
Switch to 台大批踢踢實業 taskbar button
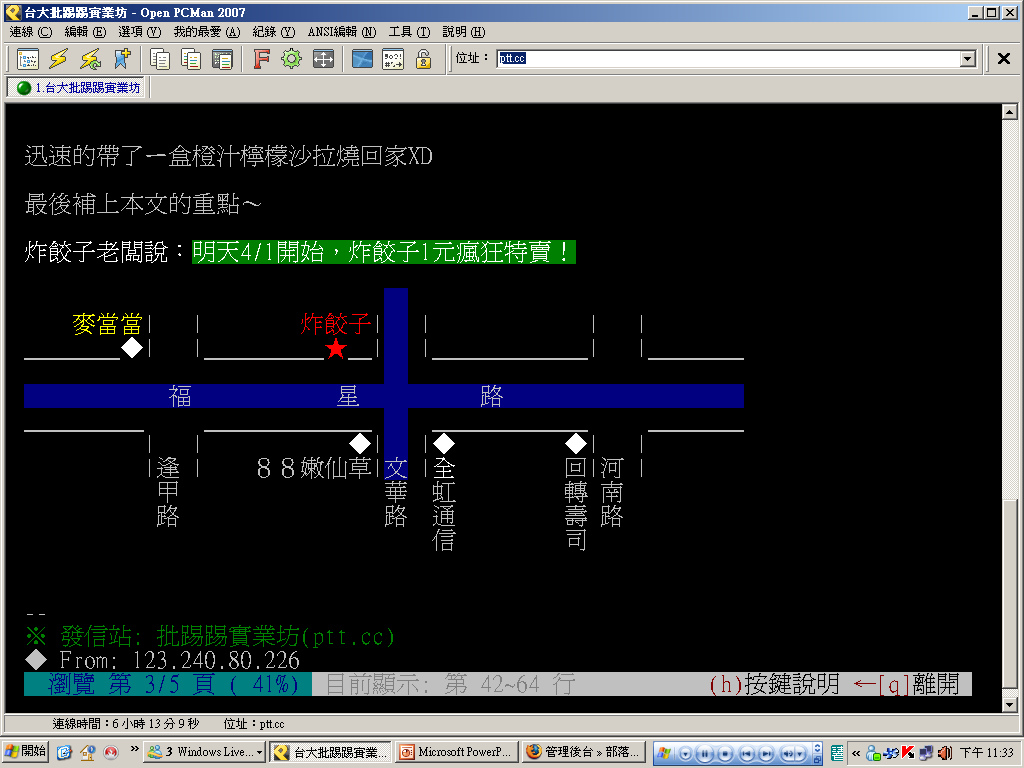click(331, 752)
